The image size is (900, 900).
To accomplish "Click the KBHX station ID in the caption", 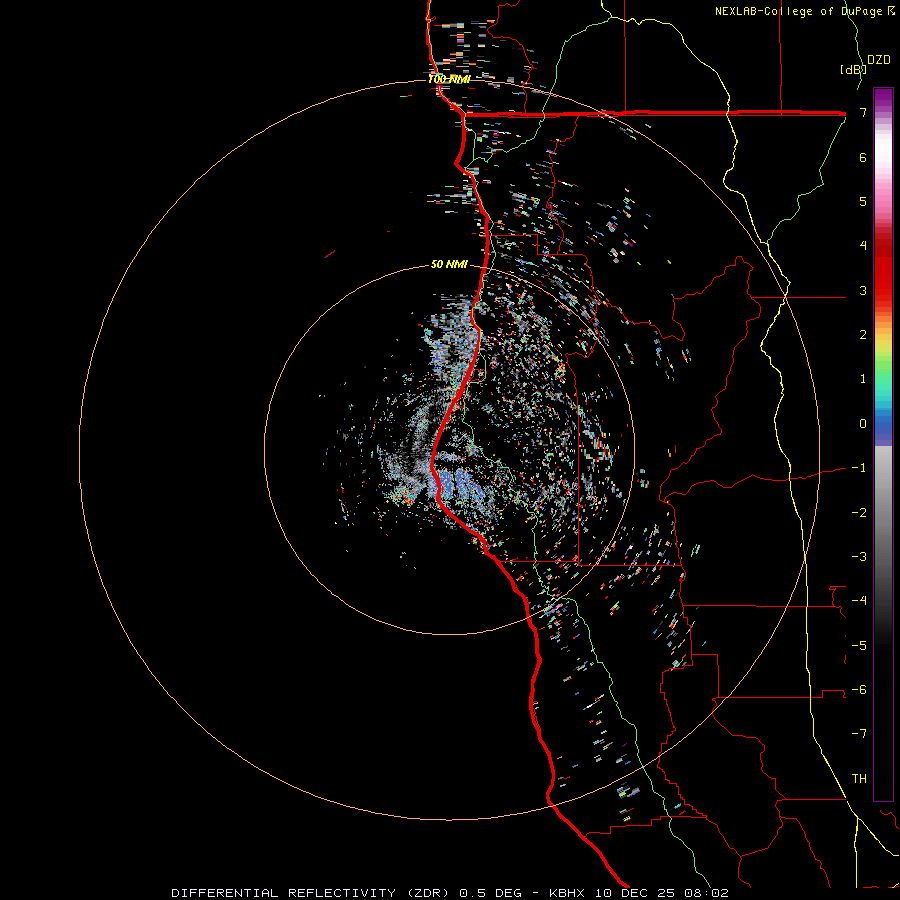I will click(x=567, y=893).
